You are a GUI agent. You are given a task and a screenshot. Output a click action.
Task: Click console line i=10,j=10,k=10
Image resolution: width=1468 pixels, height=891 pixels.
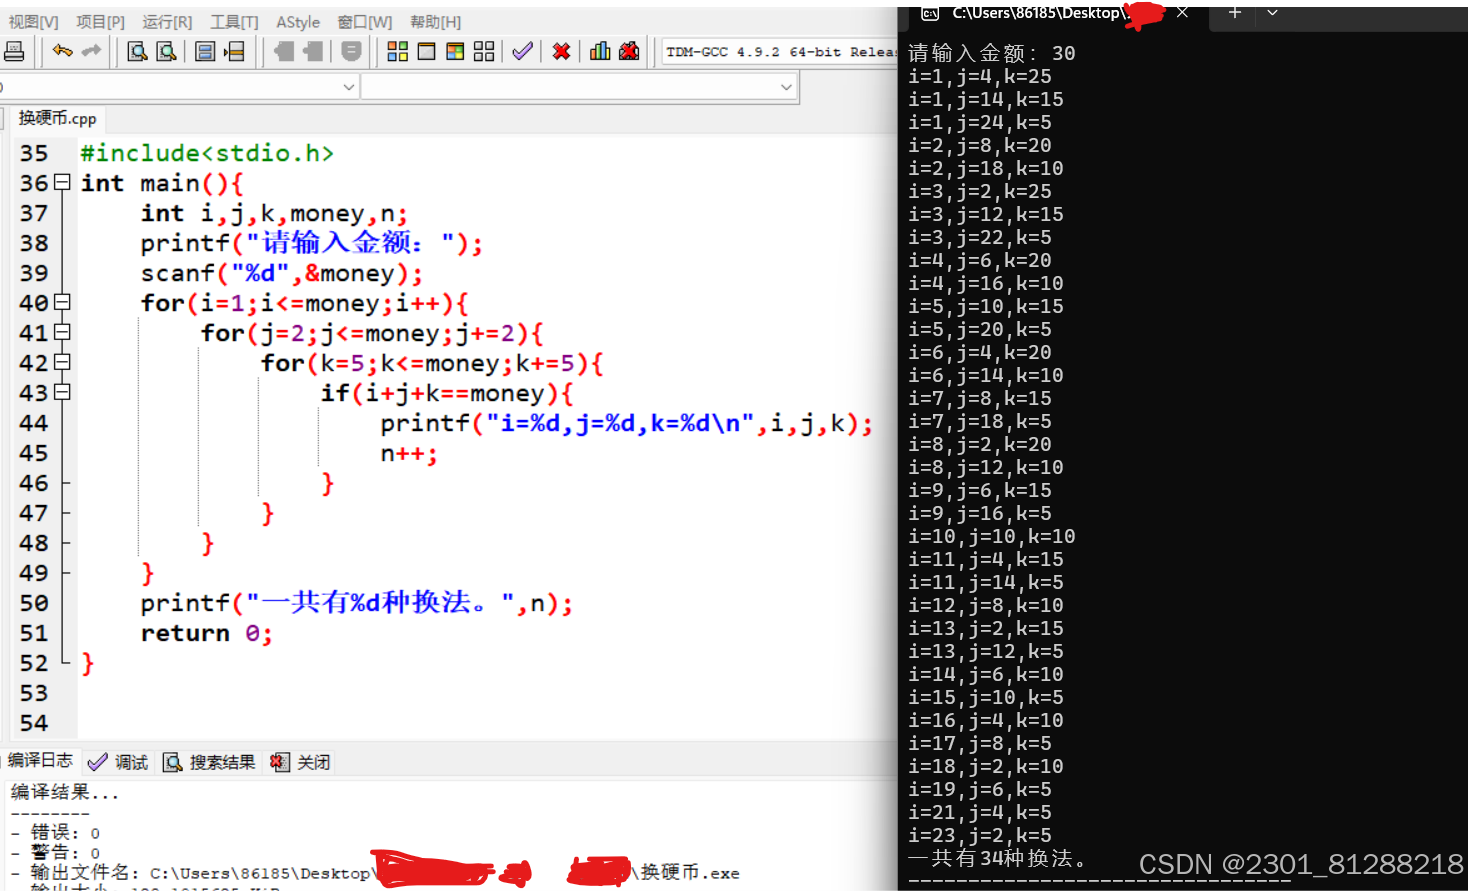point(991,537)
